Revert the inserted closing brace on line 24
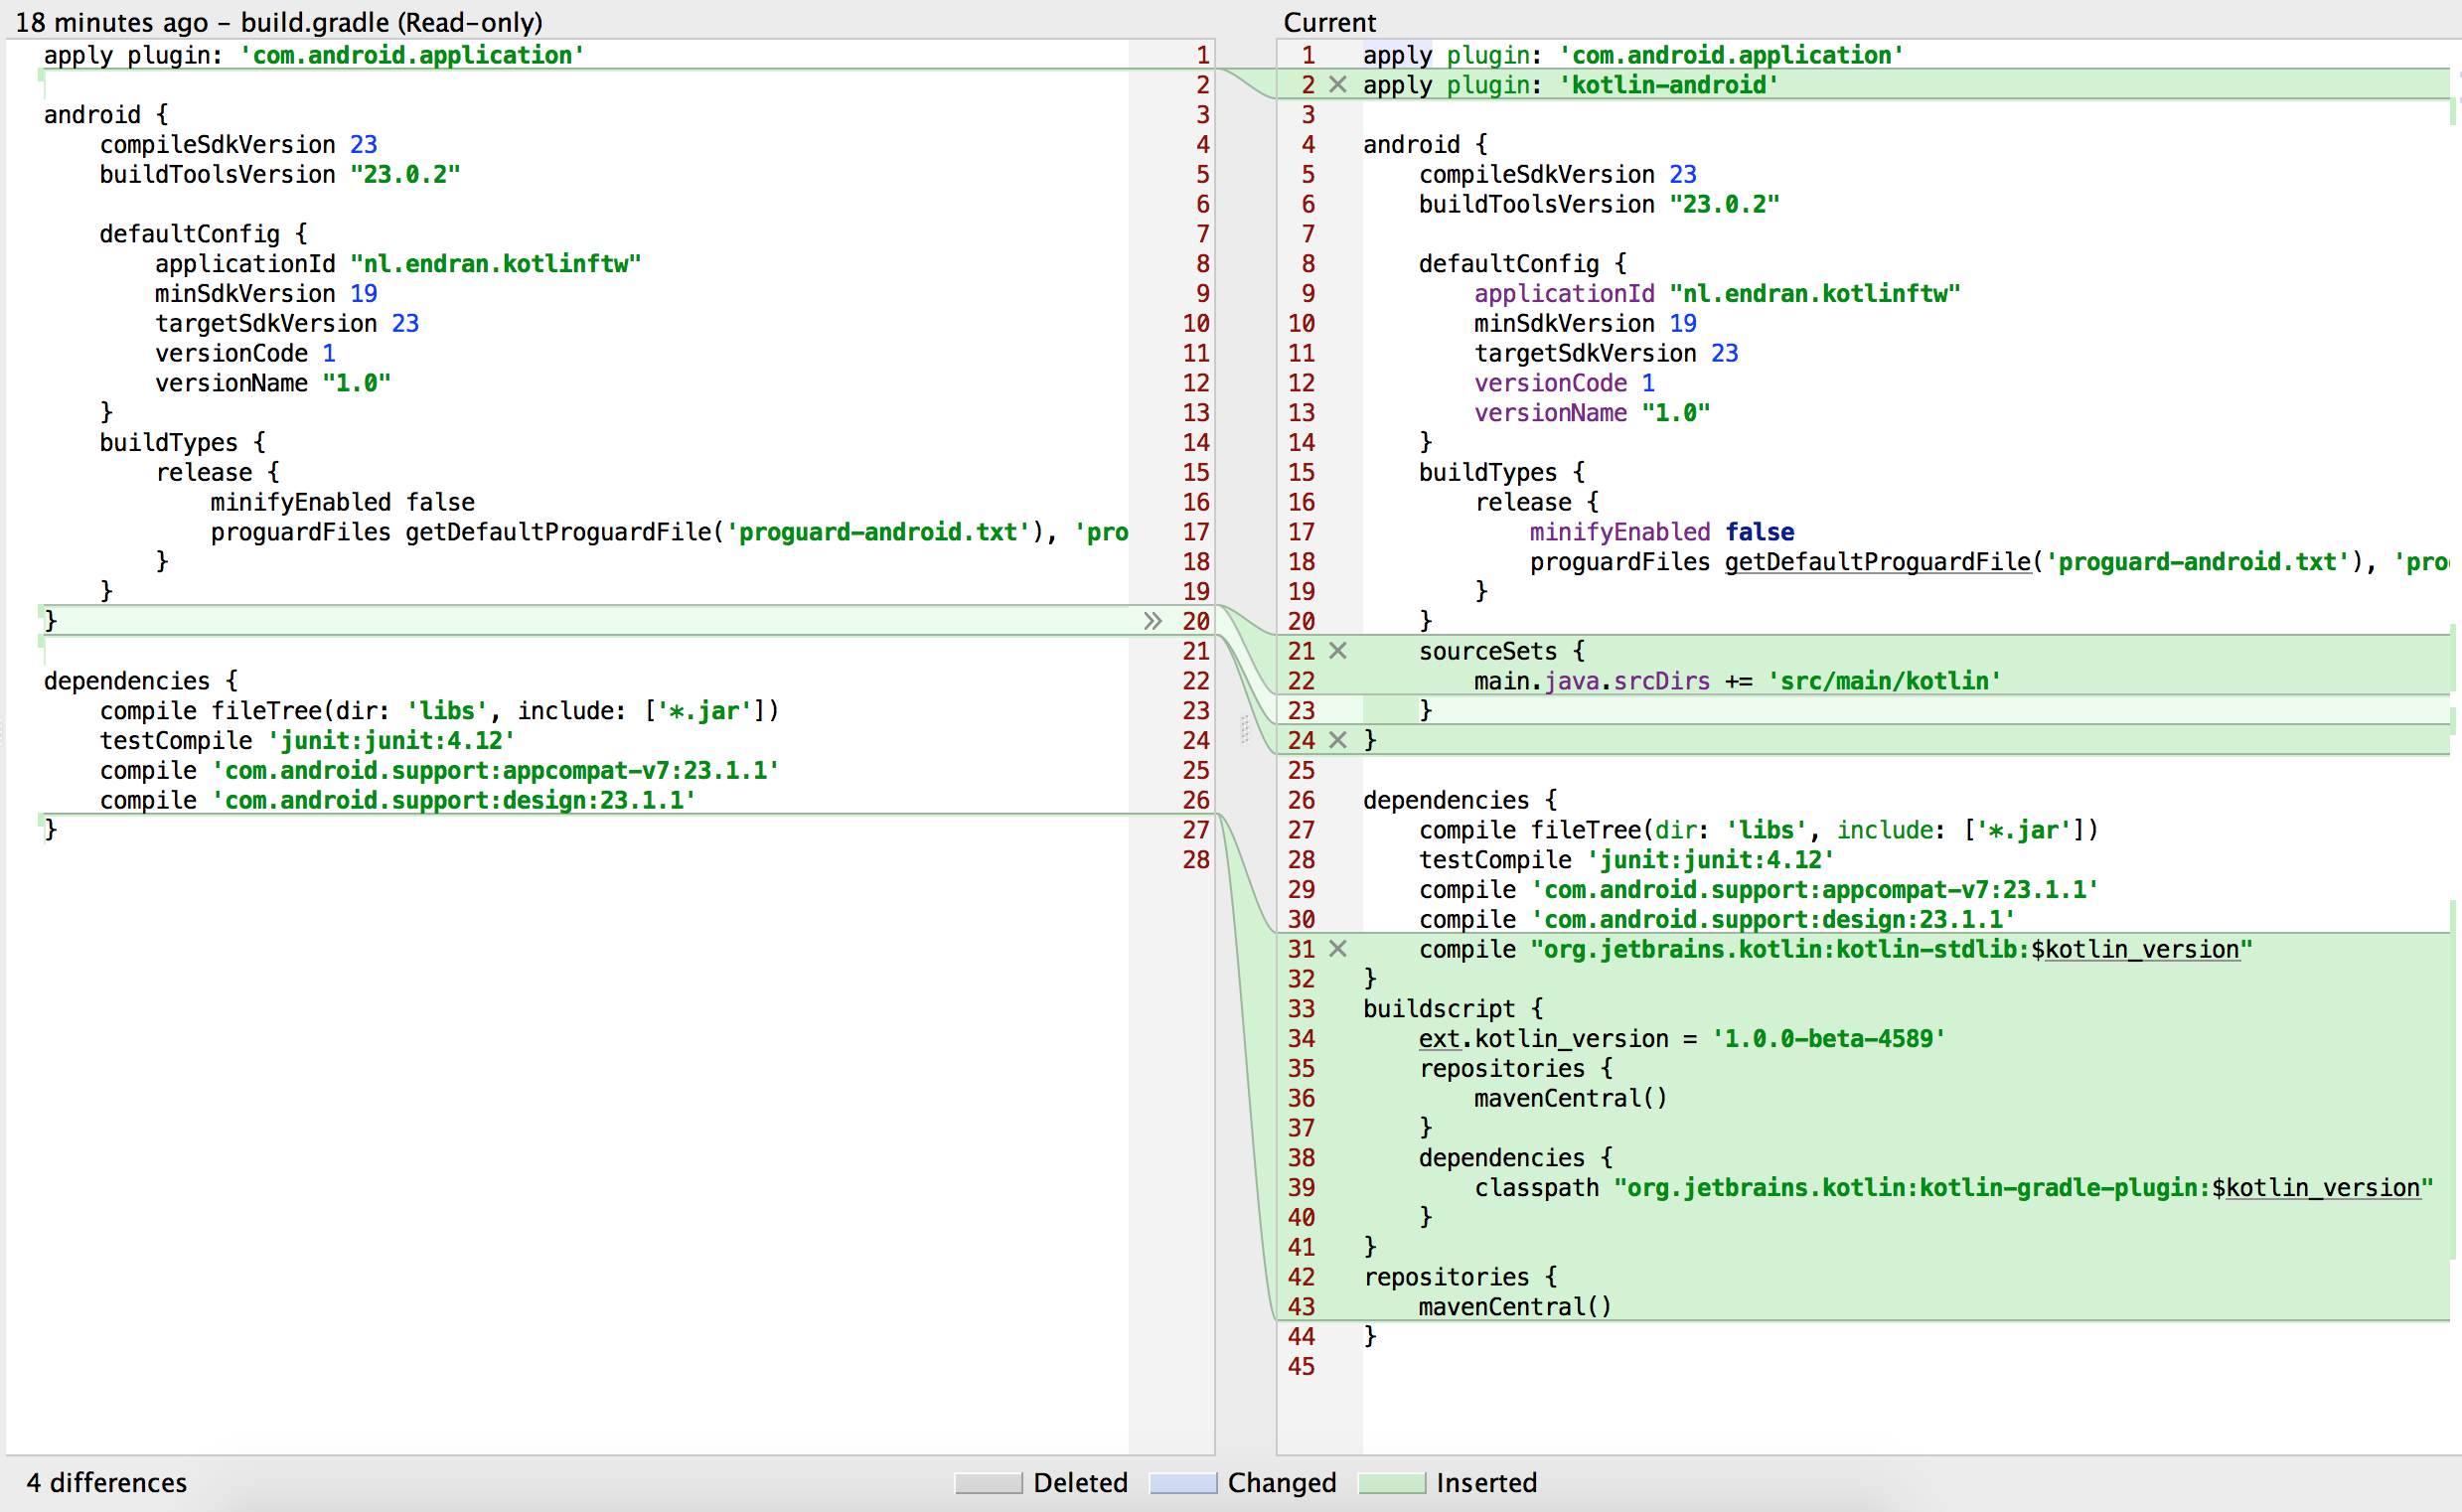 (x=1337, y=740)
